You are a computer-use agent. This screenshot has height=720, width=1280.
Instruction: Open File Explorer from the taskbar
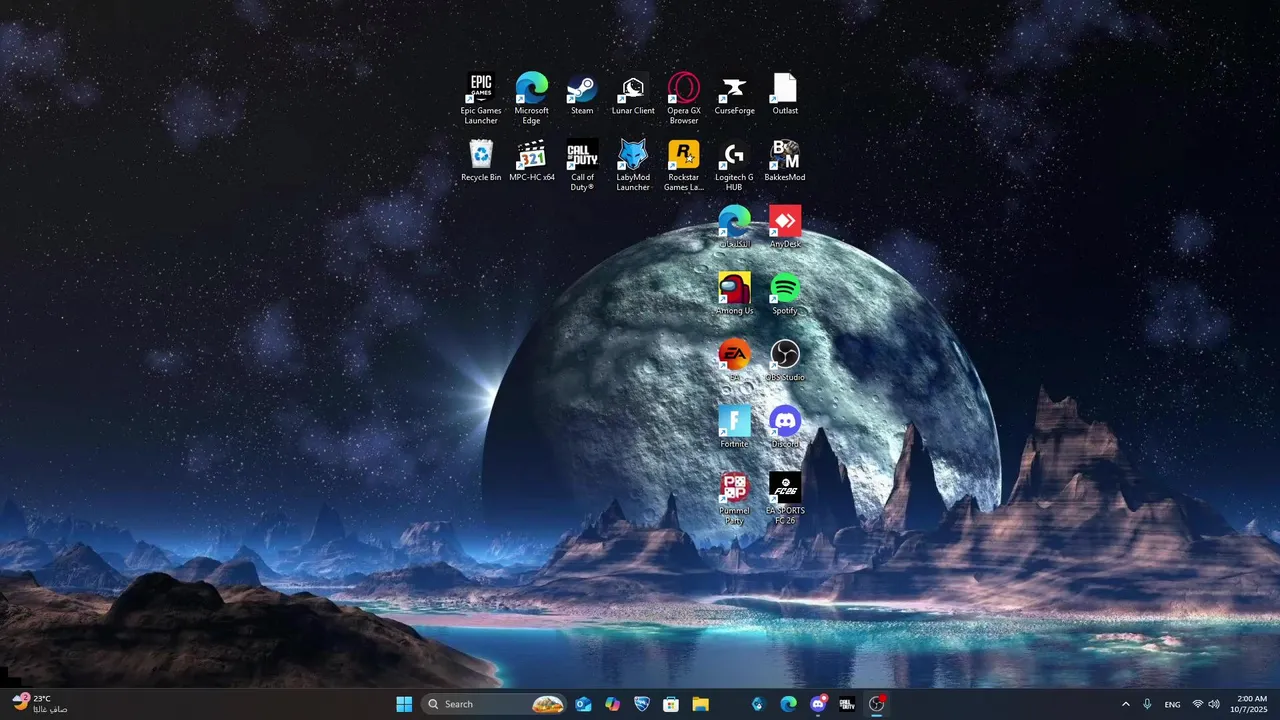tap(700, 704)
